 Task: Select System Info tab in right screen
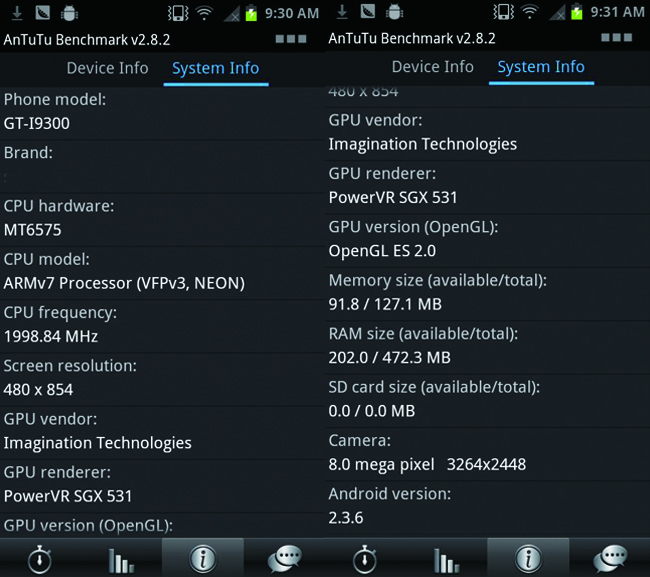[x=541, y=68]
